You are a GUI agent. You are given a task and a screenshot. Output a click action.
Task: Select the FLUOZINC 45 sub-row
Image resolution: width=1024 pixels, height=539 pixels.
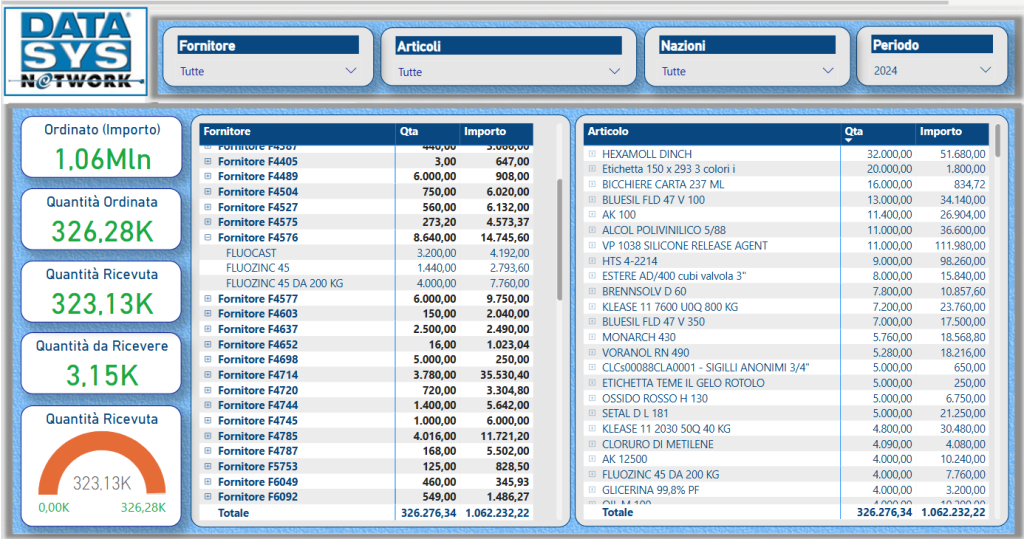point(258,268)
